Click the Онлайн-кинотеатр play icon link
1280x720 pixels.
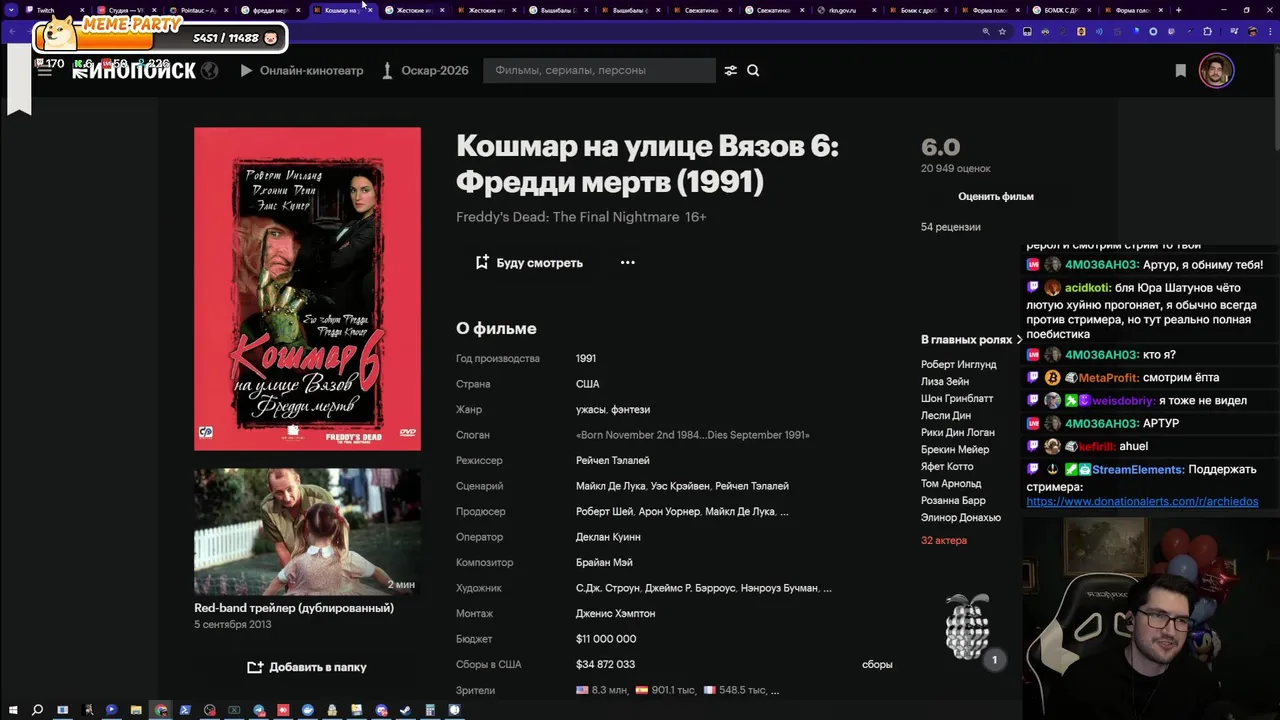click(x=302, y=70)
